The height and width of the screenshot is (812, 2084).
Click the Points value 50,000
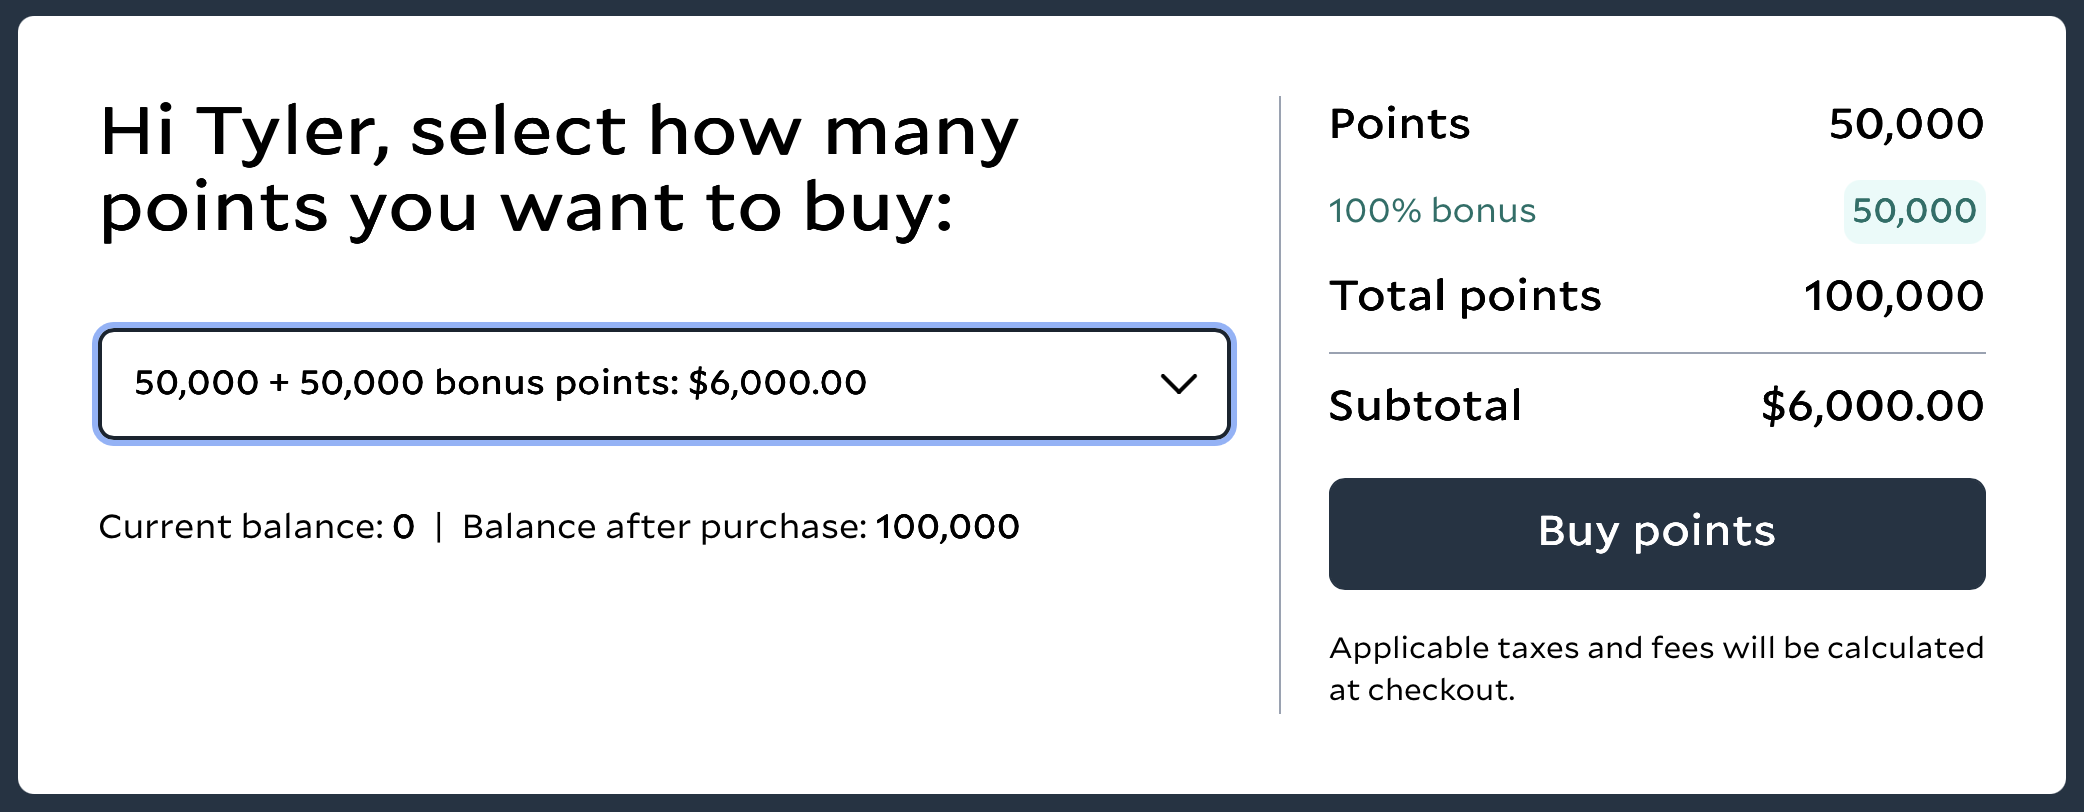pos(1905,124)
